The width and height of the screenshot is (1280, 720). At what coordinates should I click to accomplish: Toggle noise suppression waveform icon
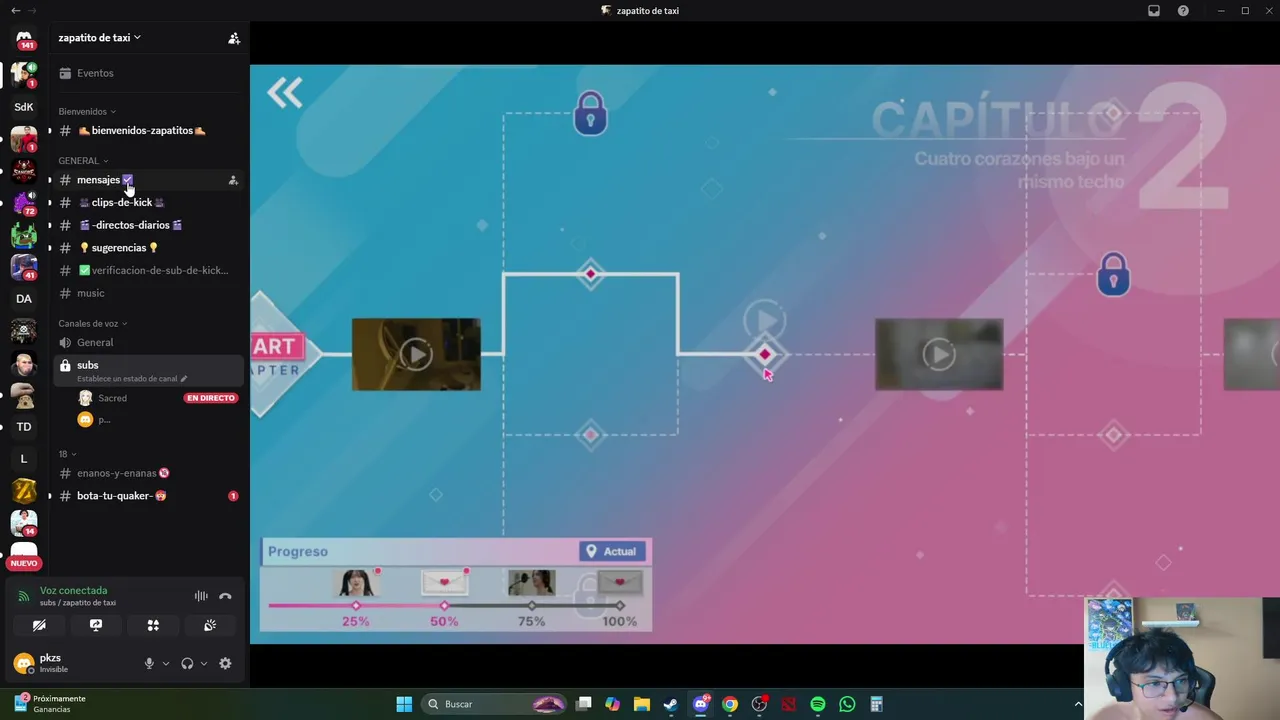click(x=201, y=596)
